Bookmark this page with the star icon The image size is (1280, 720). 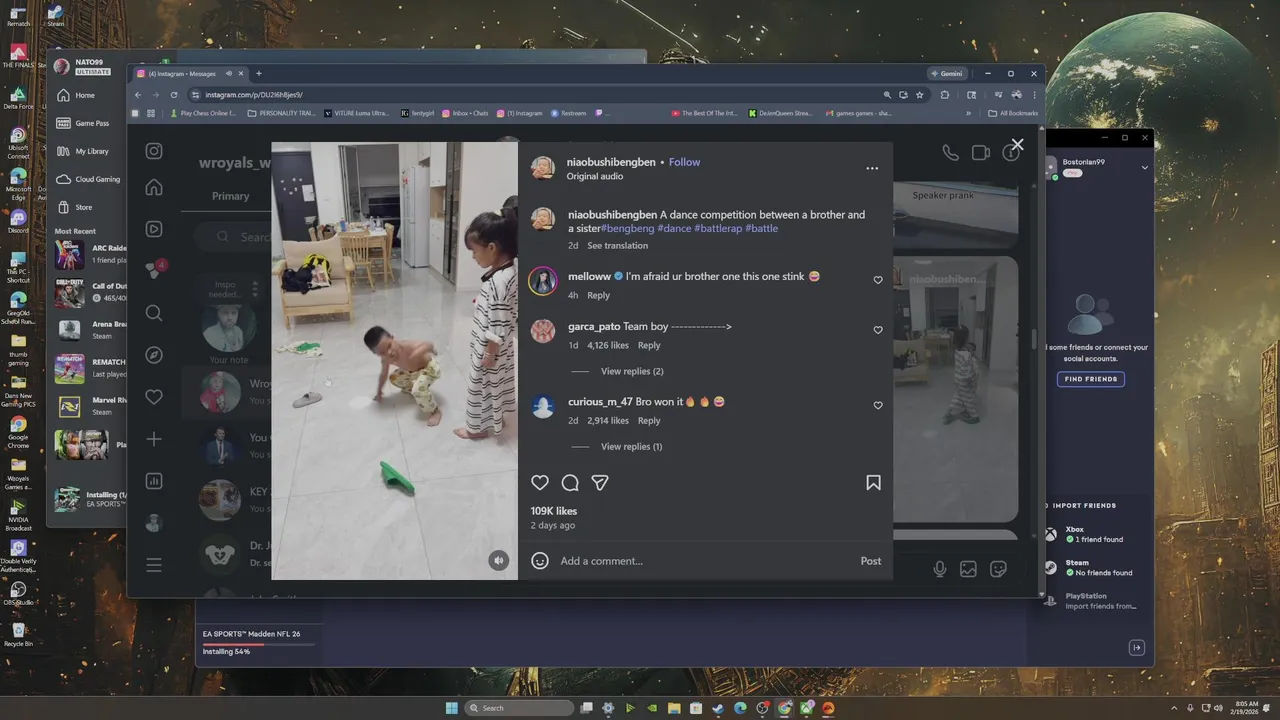click(x=919, y=95)
